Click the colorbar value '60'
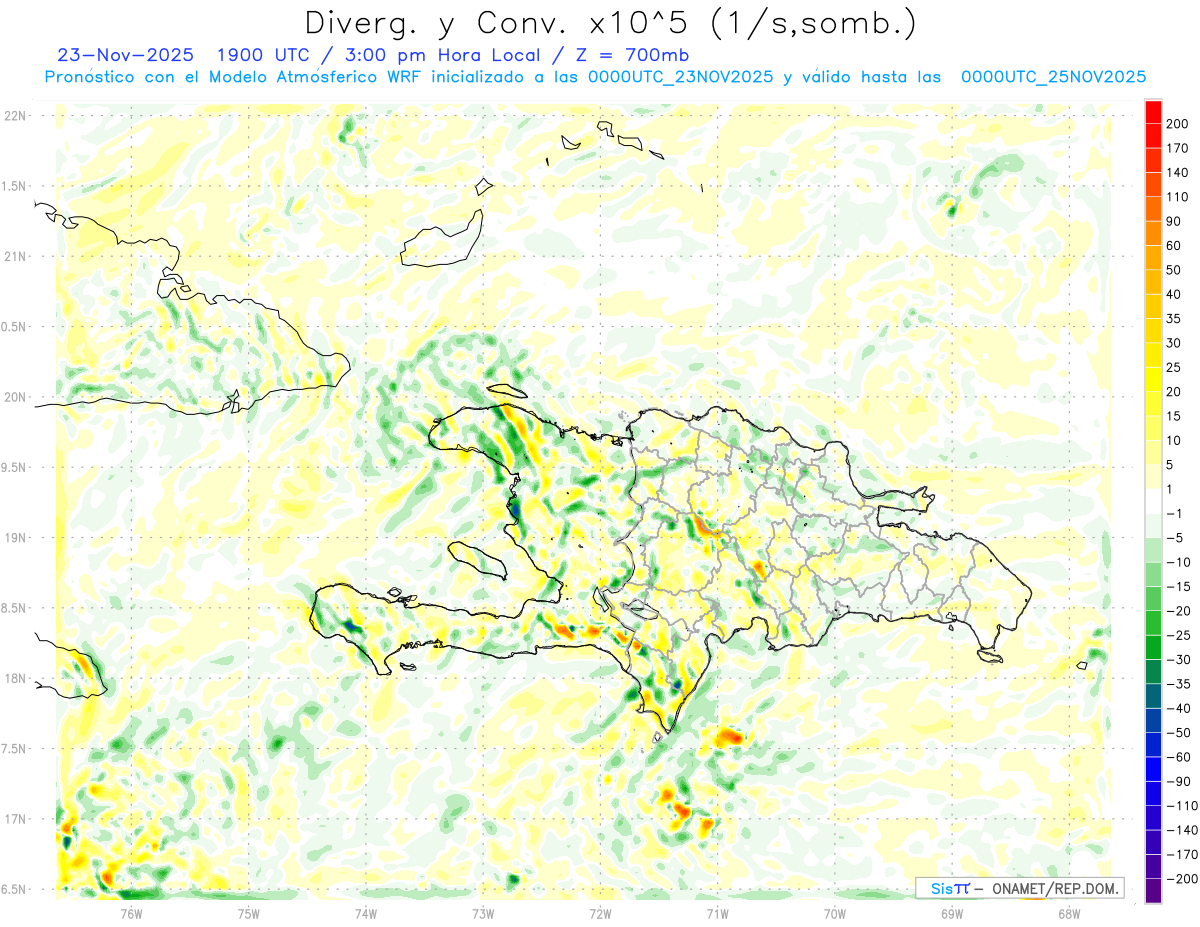This screenshot has height=927, width=1200. click(x=1174, y=246)
